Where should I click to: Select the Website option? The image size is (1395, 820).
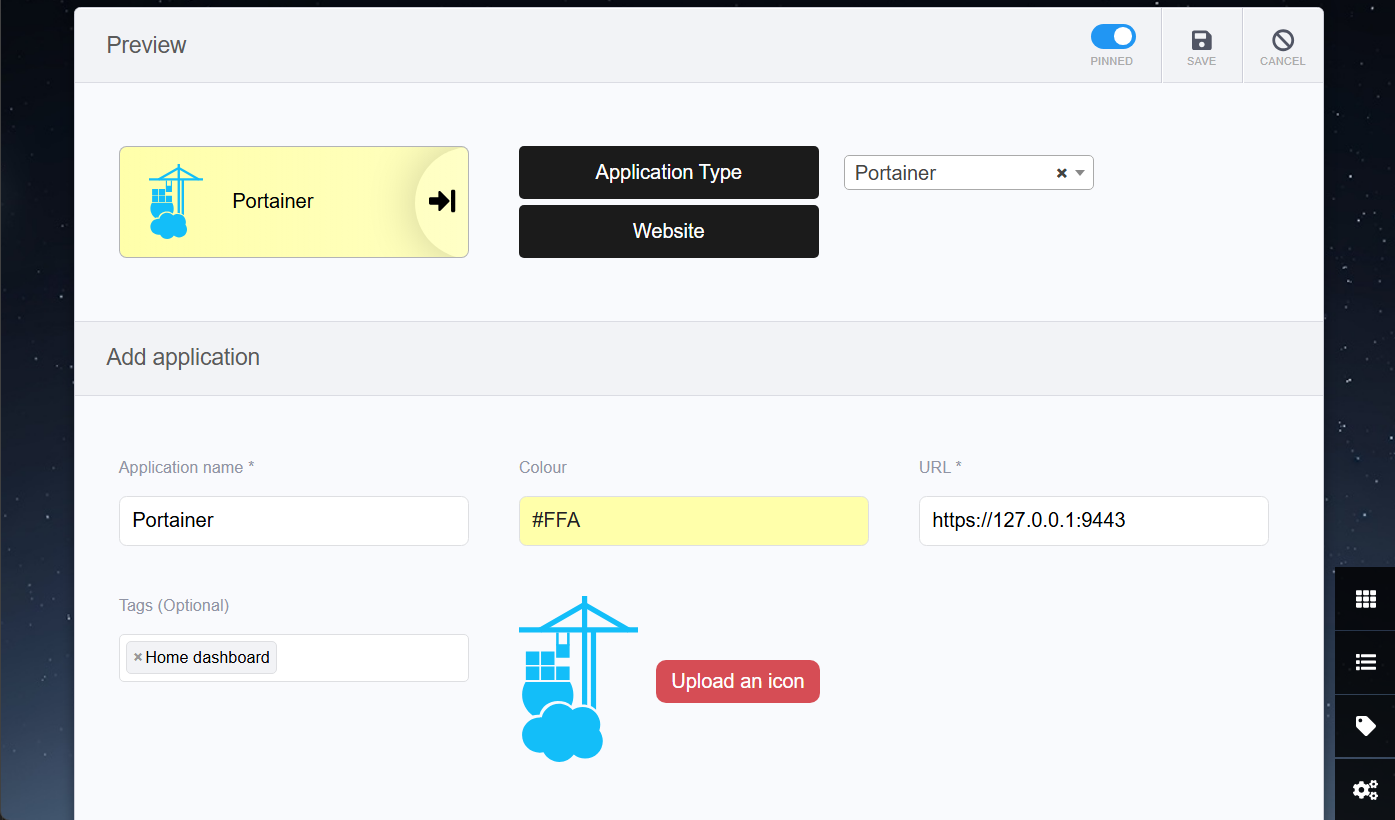(x=668, y=231)
